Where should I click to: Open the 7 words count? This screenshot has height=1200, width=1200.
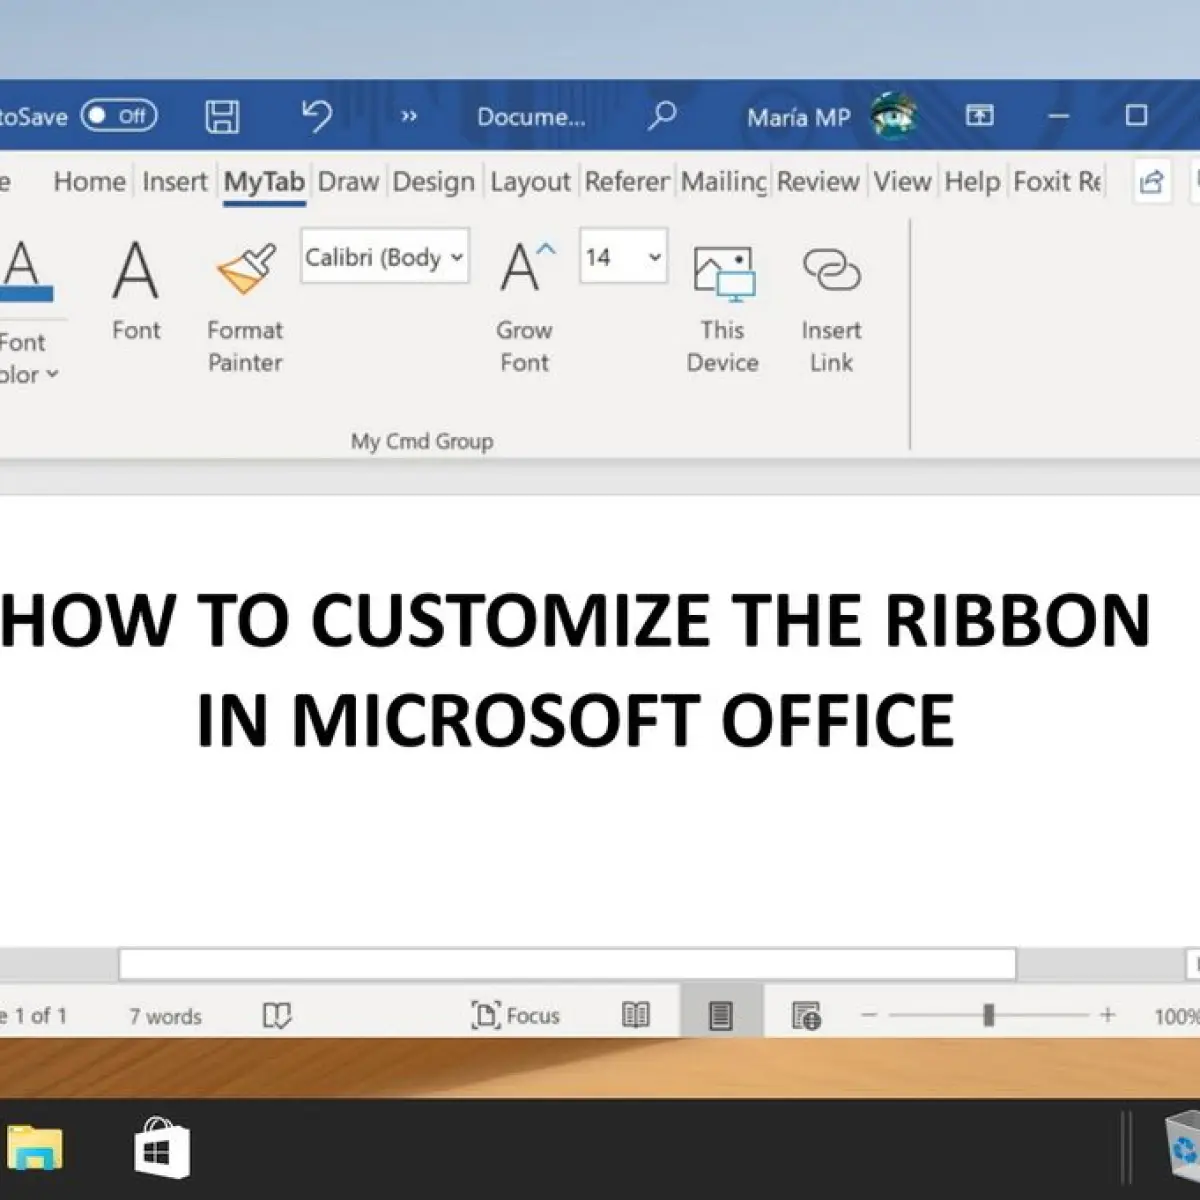165,1016
